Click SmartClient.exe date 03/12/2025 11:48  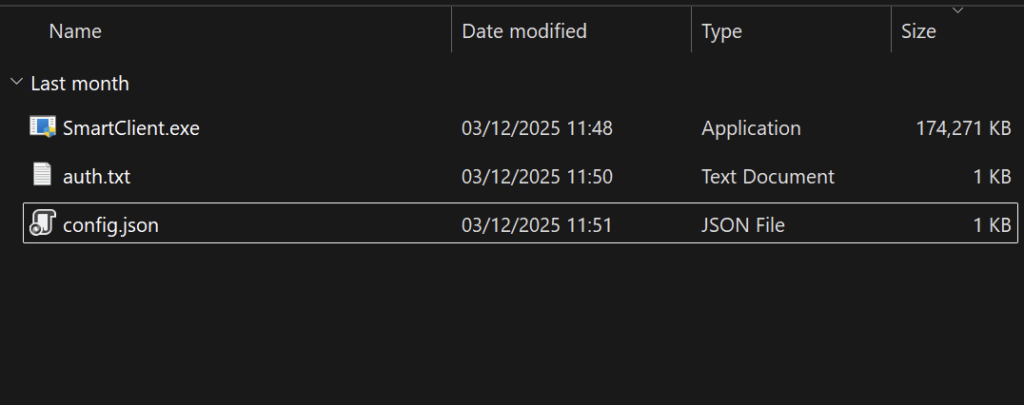[x=537, y=128]
